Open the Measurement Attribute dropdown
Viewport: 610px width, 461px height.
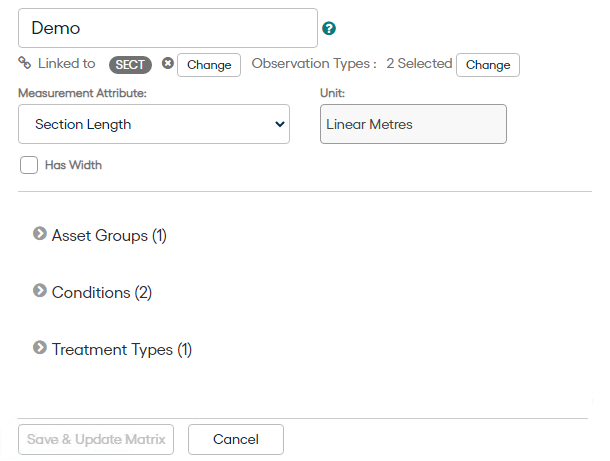[154, 124]
